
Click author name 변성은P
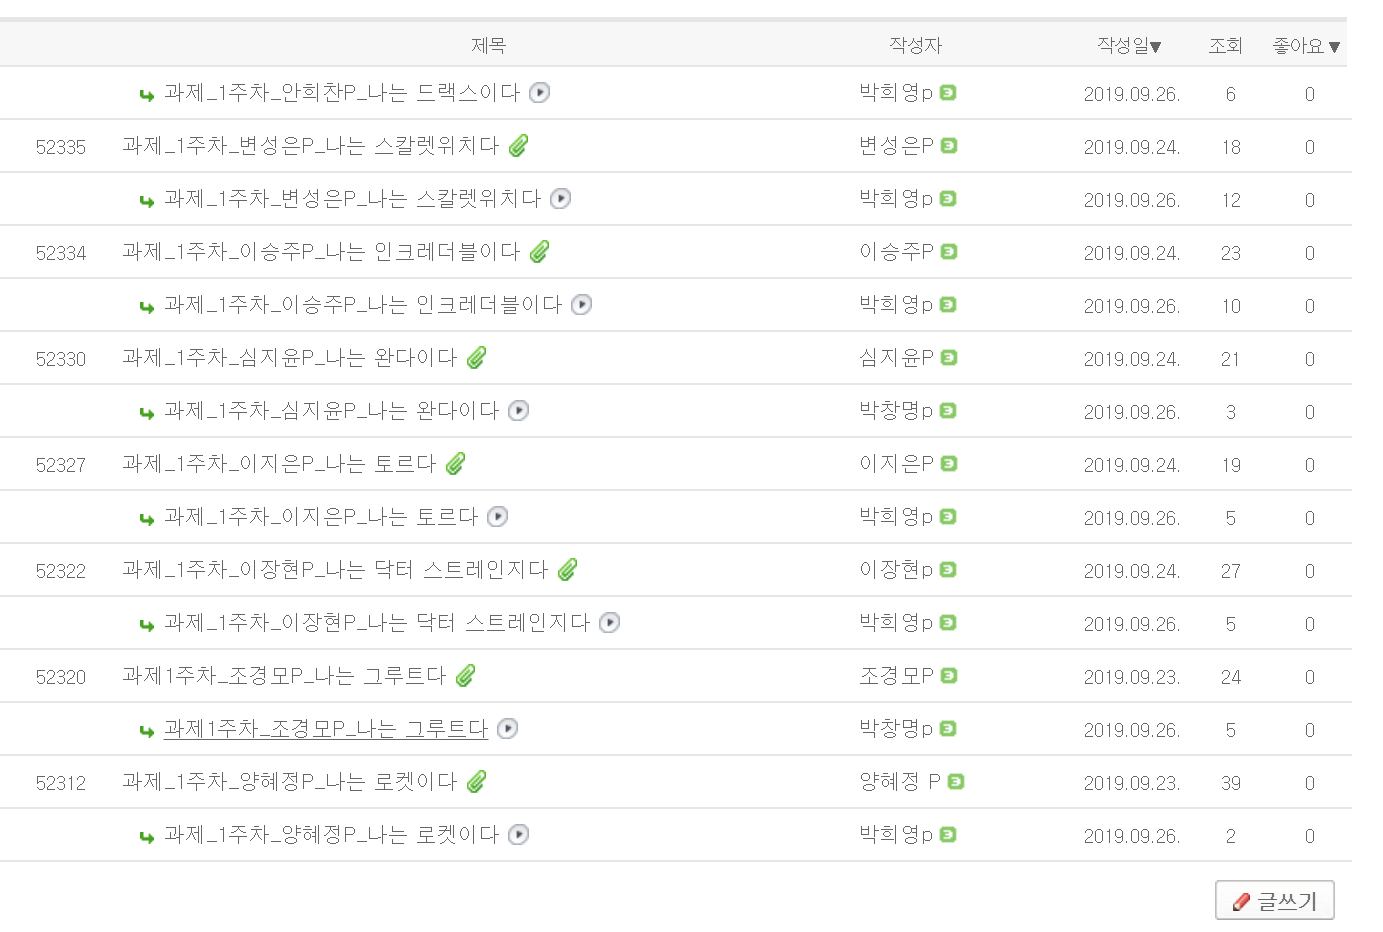[x=897, y=146]
